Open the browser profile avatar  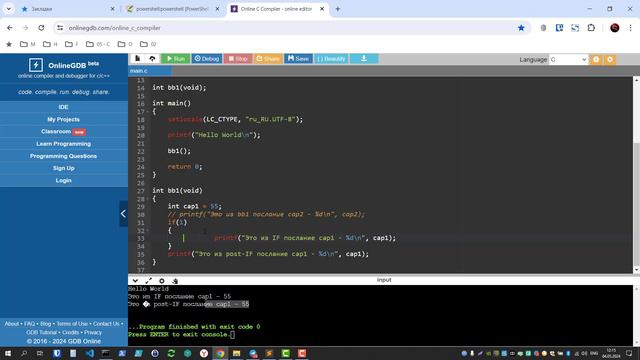click(x=614, y=28)
